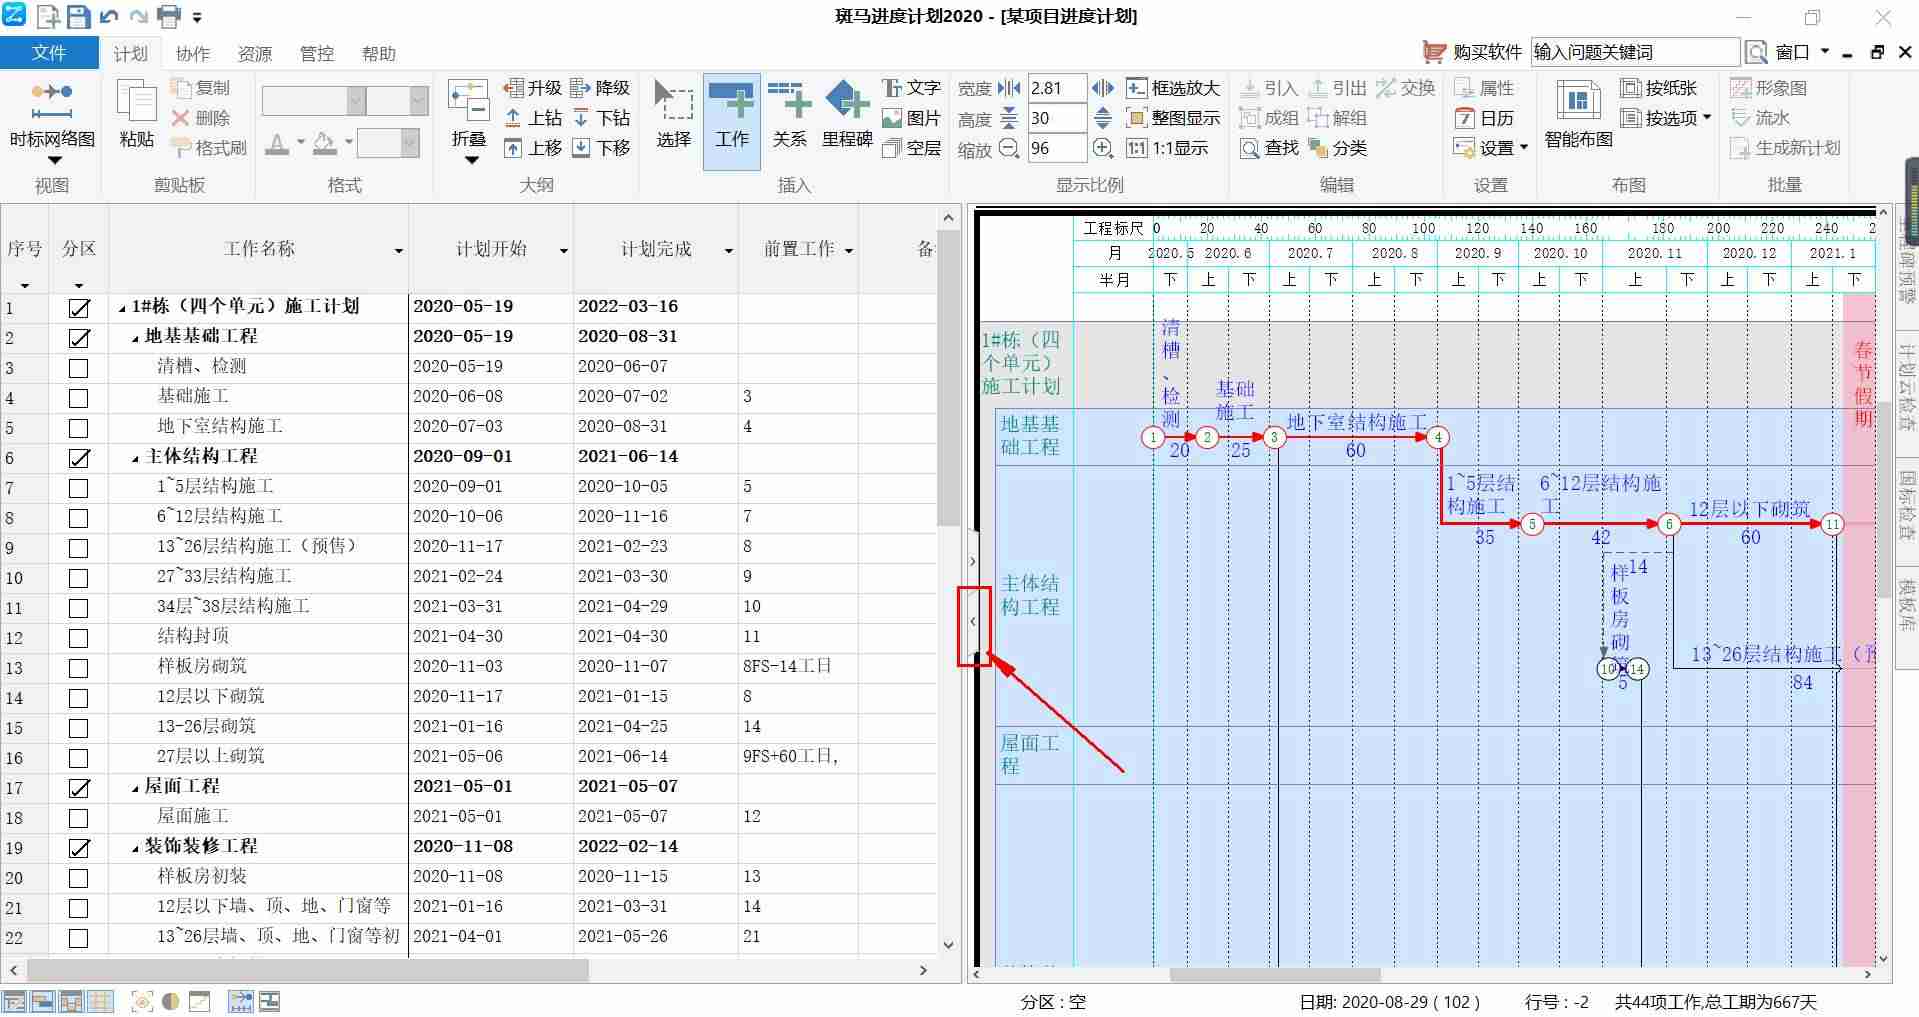This screenshot has width=1919, height=1017.
Task: Click the left table's vertical scrollbar thumb
Action: pos(948,378)
